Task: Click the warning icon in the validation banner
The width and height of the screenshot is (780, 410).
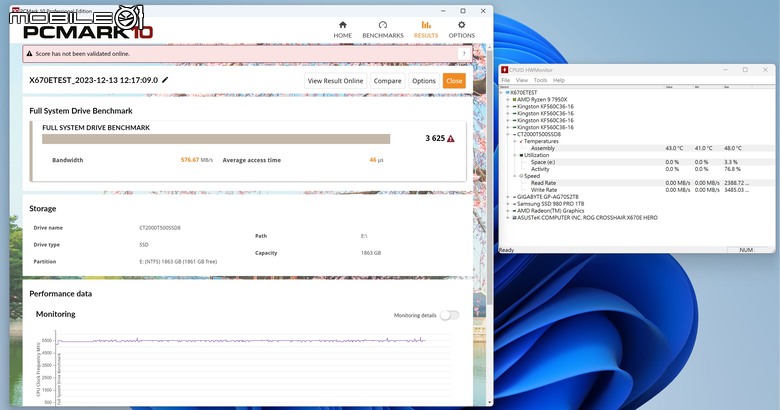Action: tap(29, 54)
